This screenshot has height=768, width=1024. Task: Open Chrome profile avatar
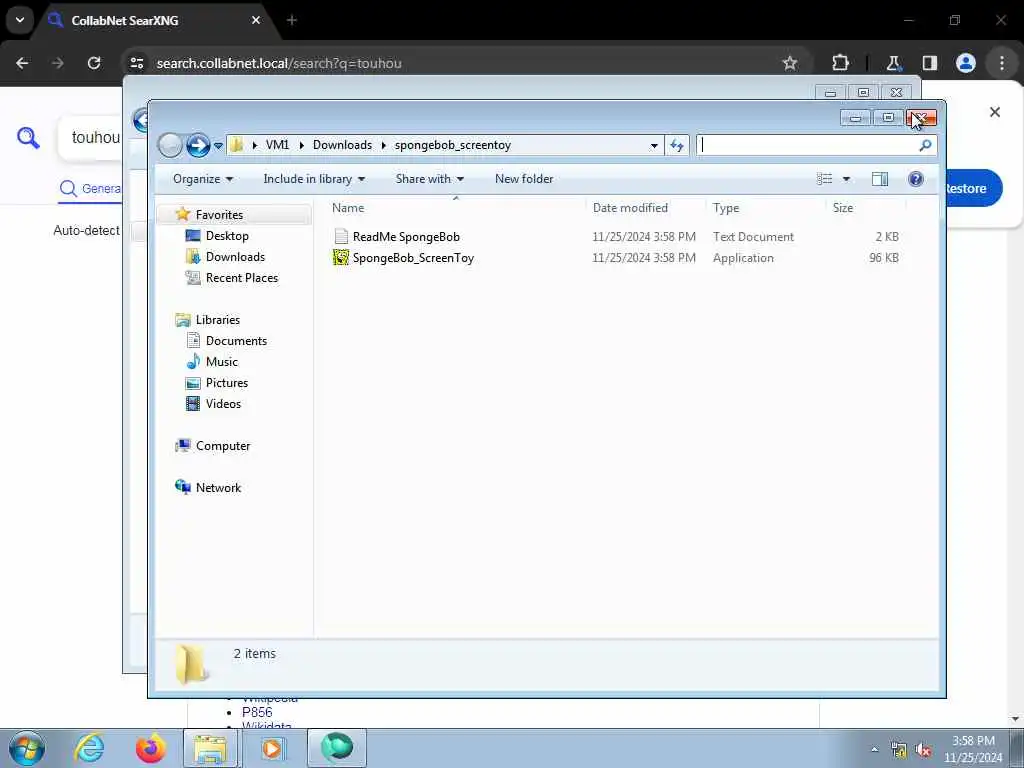click(x=965, y=63)
